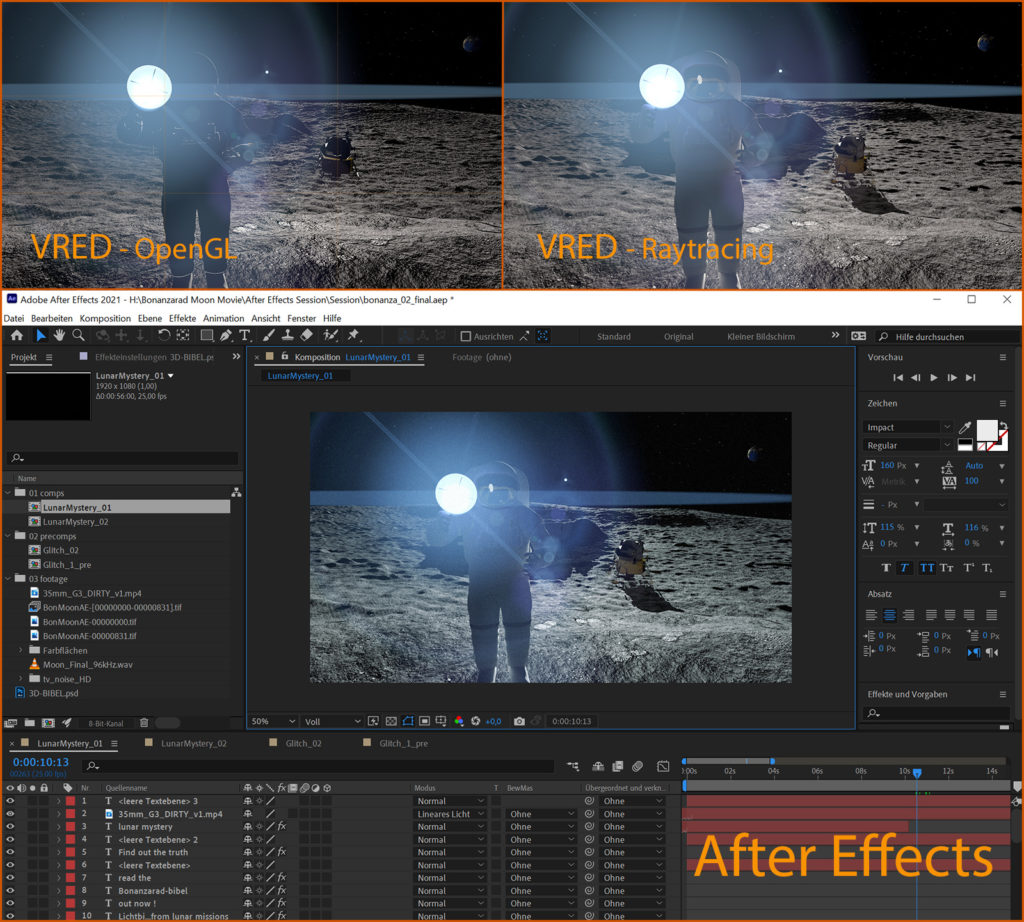Screen dimensions: 1024x922
Task: Switch to the LunarMystery_02 timeline tab
Action: pos(193,743)
